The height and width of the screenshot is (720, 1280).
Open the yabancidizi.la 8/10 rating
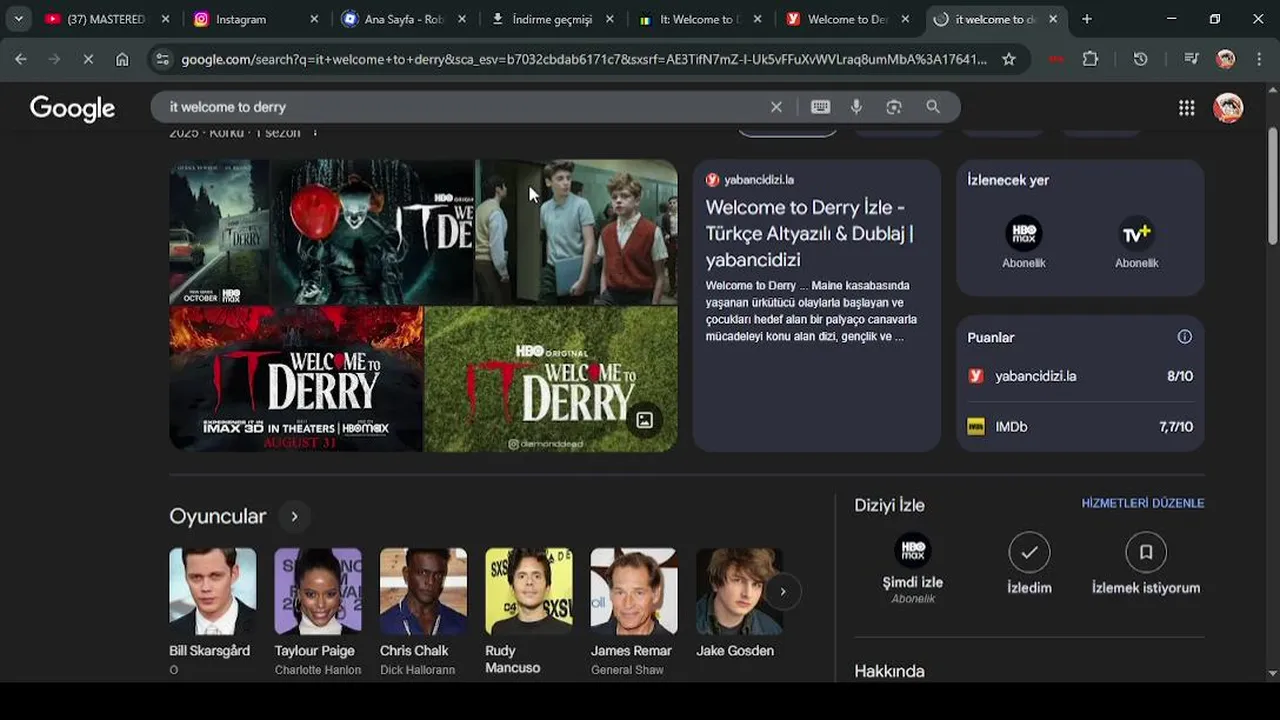click(1080, 376)
